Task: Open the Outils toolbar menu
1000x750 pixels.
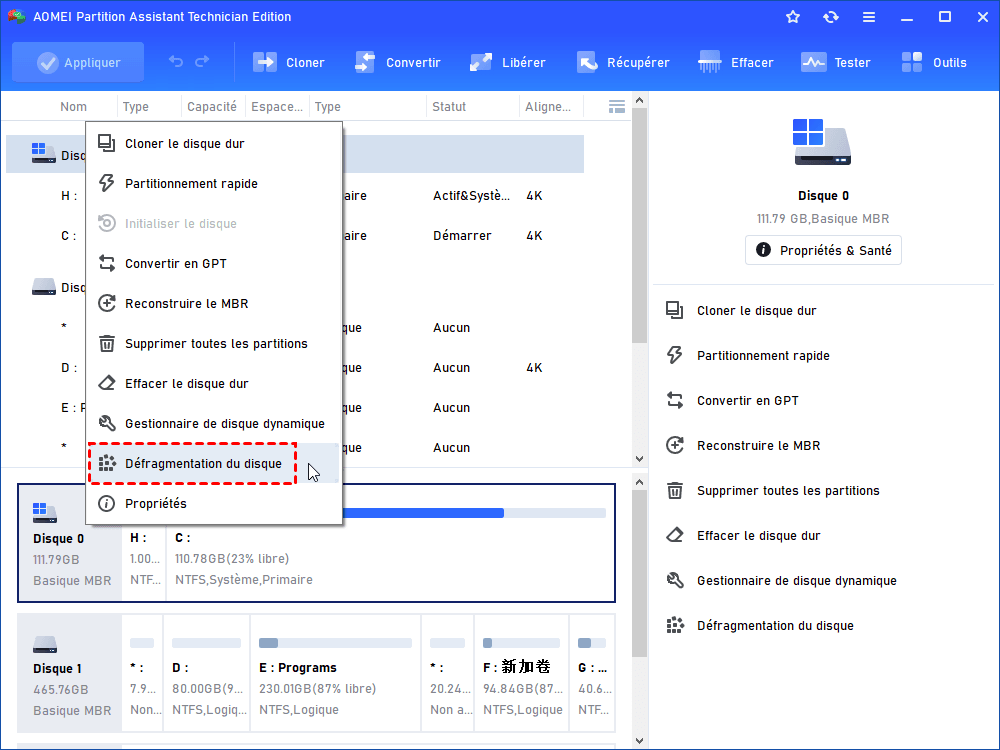Action: (x=934, y=62)
